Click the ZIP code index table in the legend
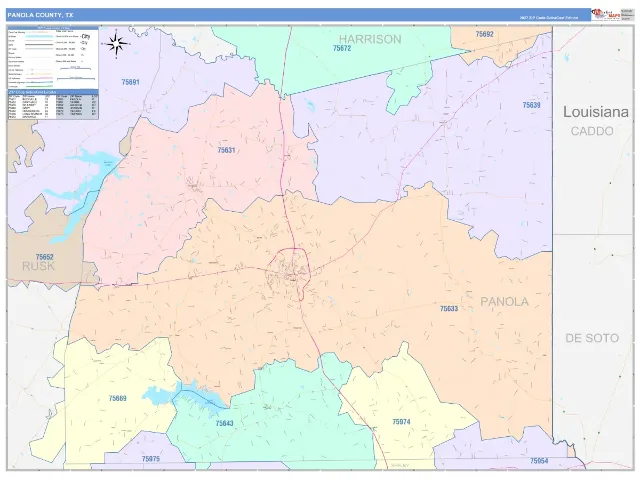This screenshot has width=640, height=480. click(53, 105)
